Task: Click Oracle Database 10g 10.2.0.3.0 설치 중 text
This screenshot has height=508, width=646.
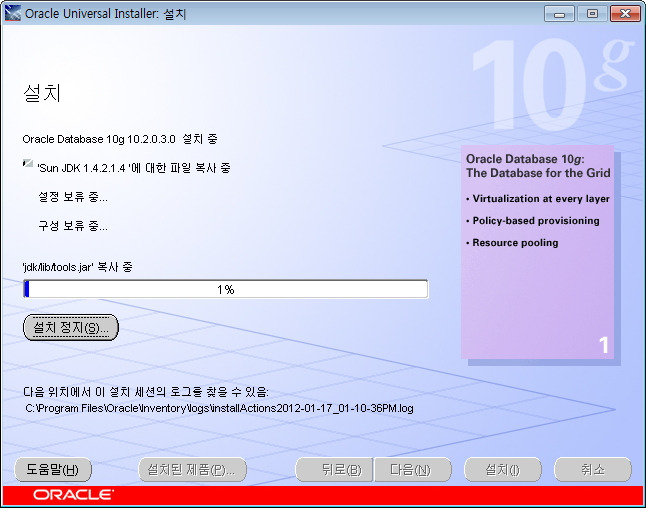Action: pos(120,139)
